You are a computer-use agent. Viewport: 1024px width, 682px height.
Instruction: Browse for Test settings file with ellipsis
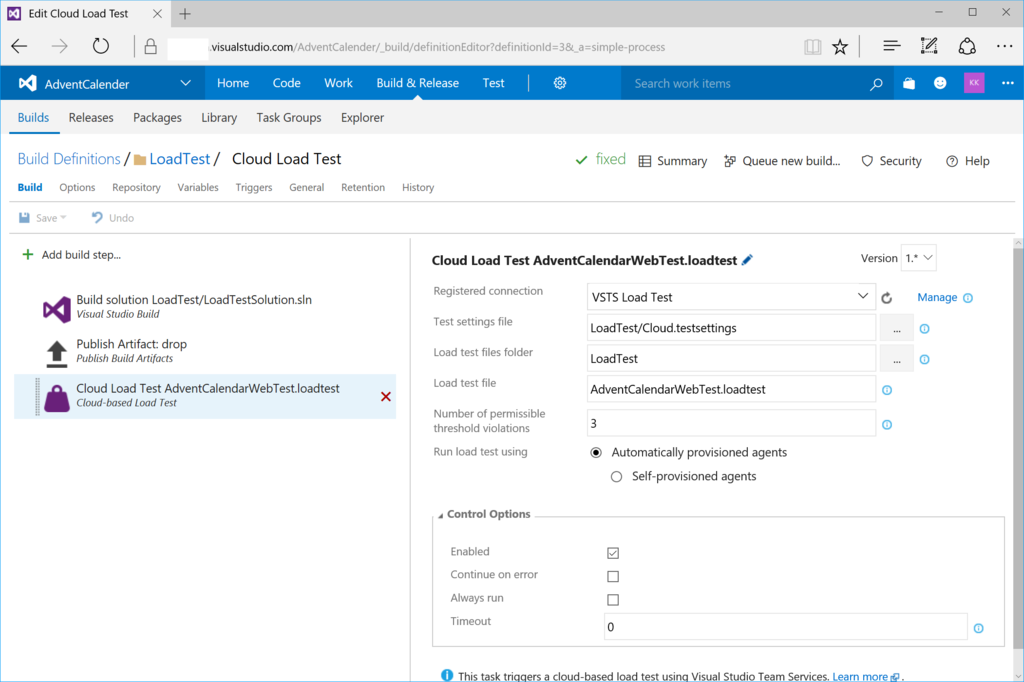click(x=897, y=328)
